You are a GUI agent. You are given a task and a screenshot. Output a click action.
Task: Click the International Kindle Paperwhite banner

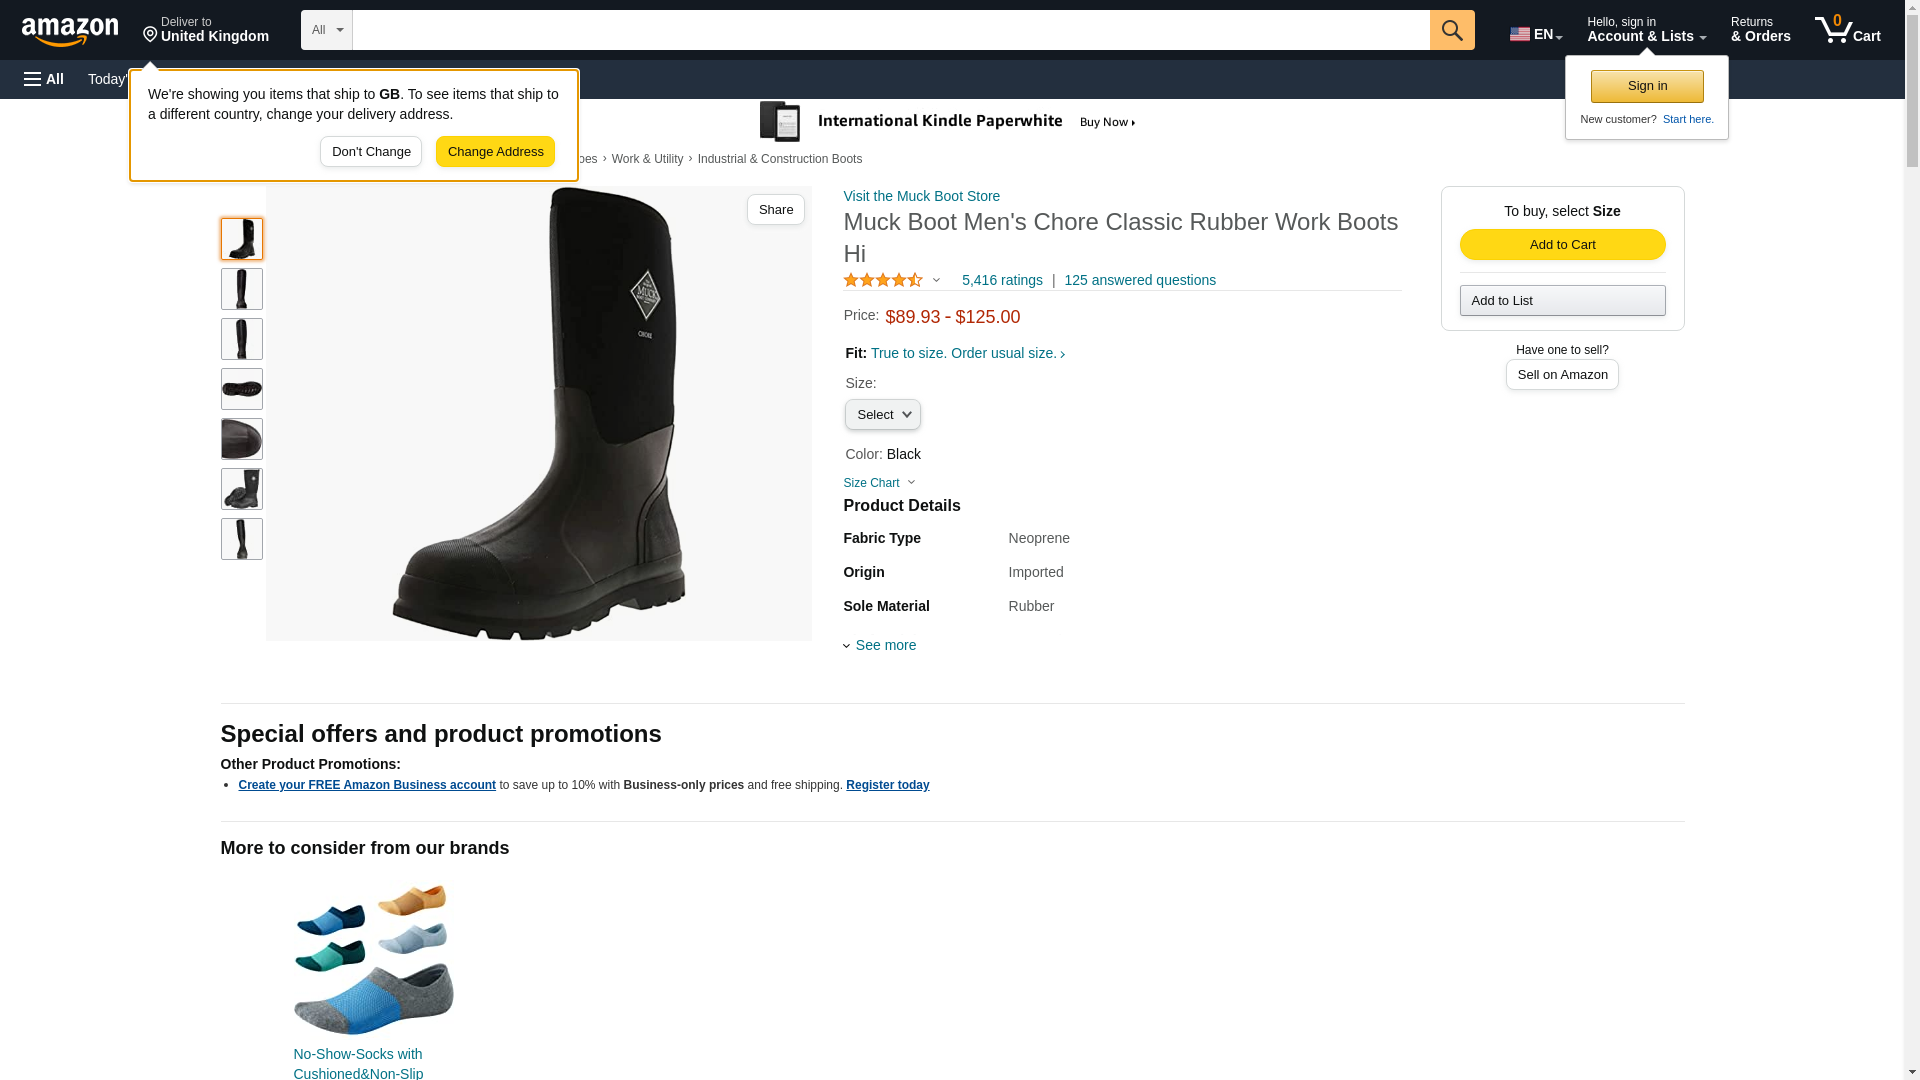pos(948,122)
